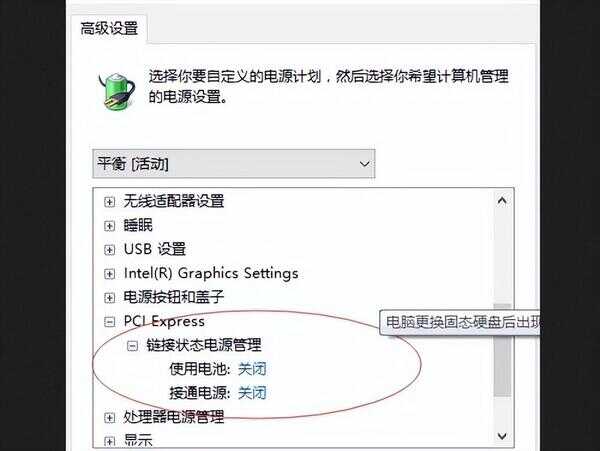The height and width of the screenshot is (451, 600).
Task: Click 使用电池 关闭 value link
Action: point(252,369)
